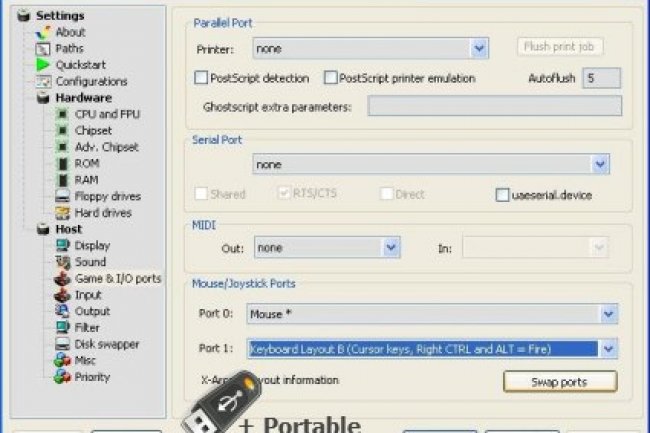This screenshot has width=650, height=433.
Task: Toggle PostScript printer emulation checkbox
Action: 331,78
